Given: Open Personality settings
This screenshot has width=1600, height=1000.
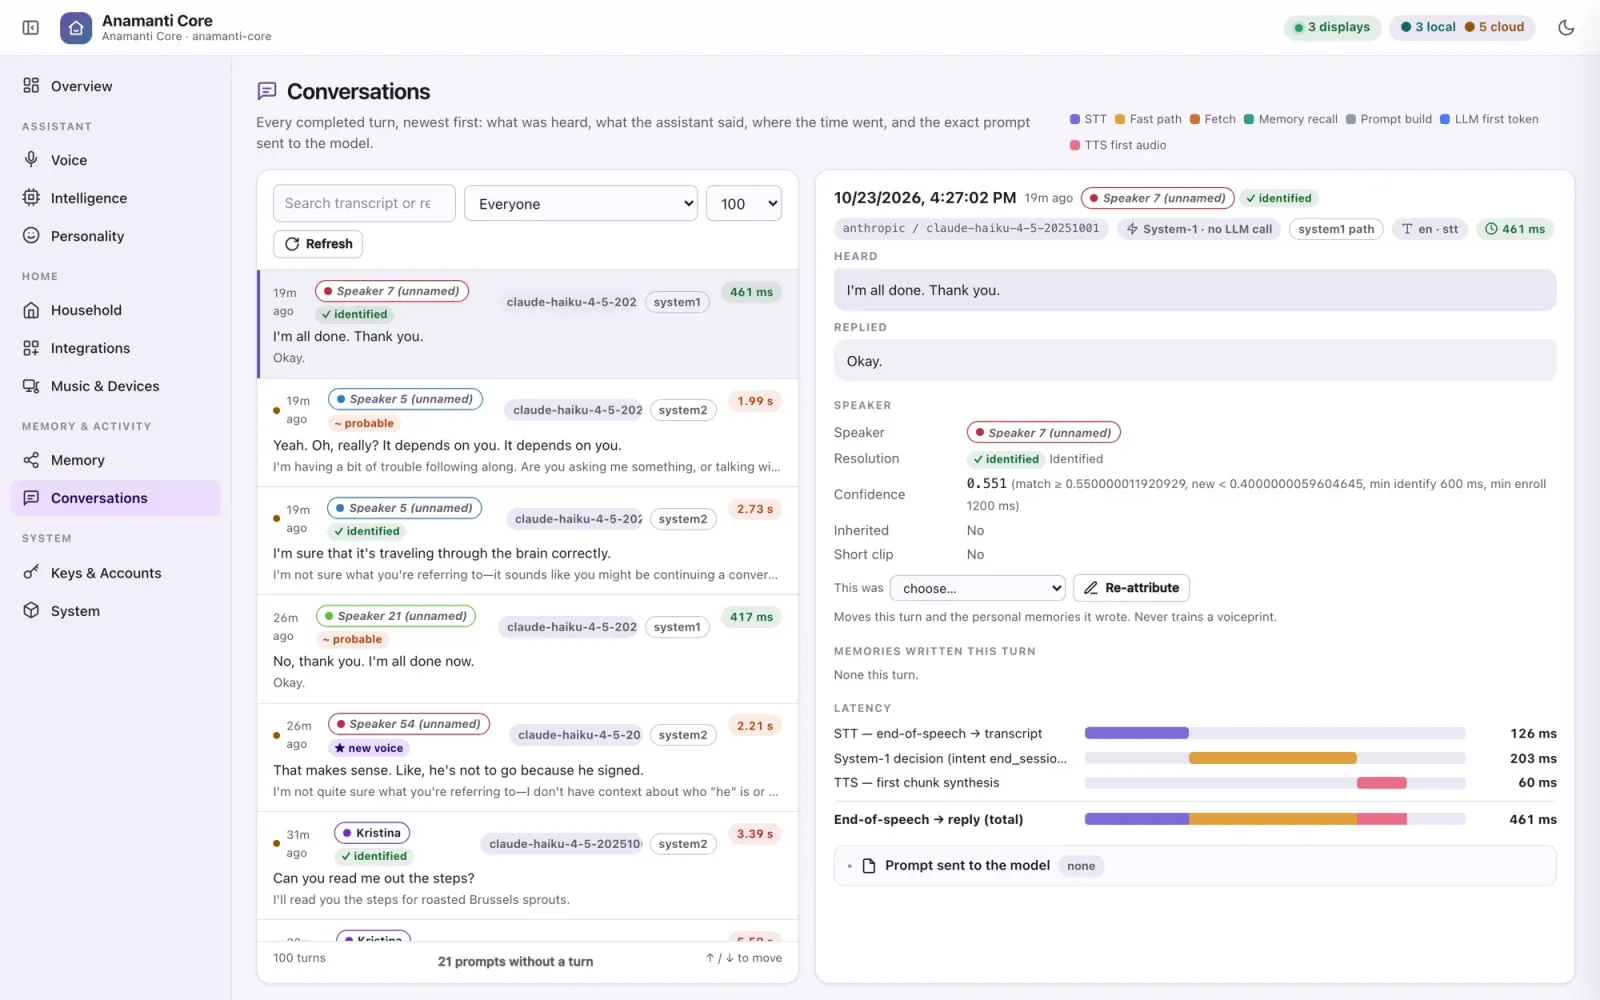Looking at the screenshot, I should coord(116,236).
